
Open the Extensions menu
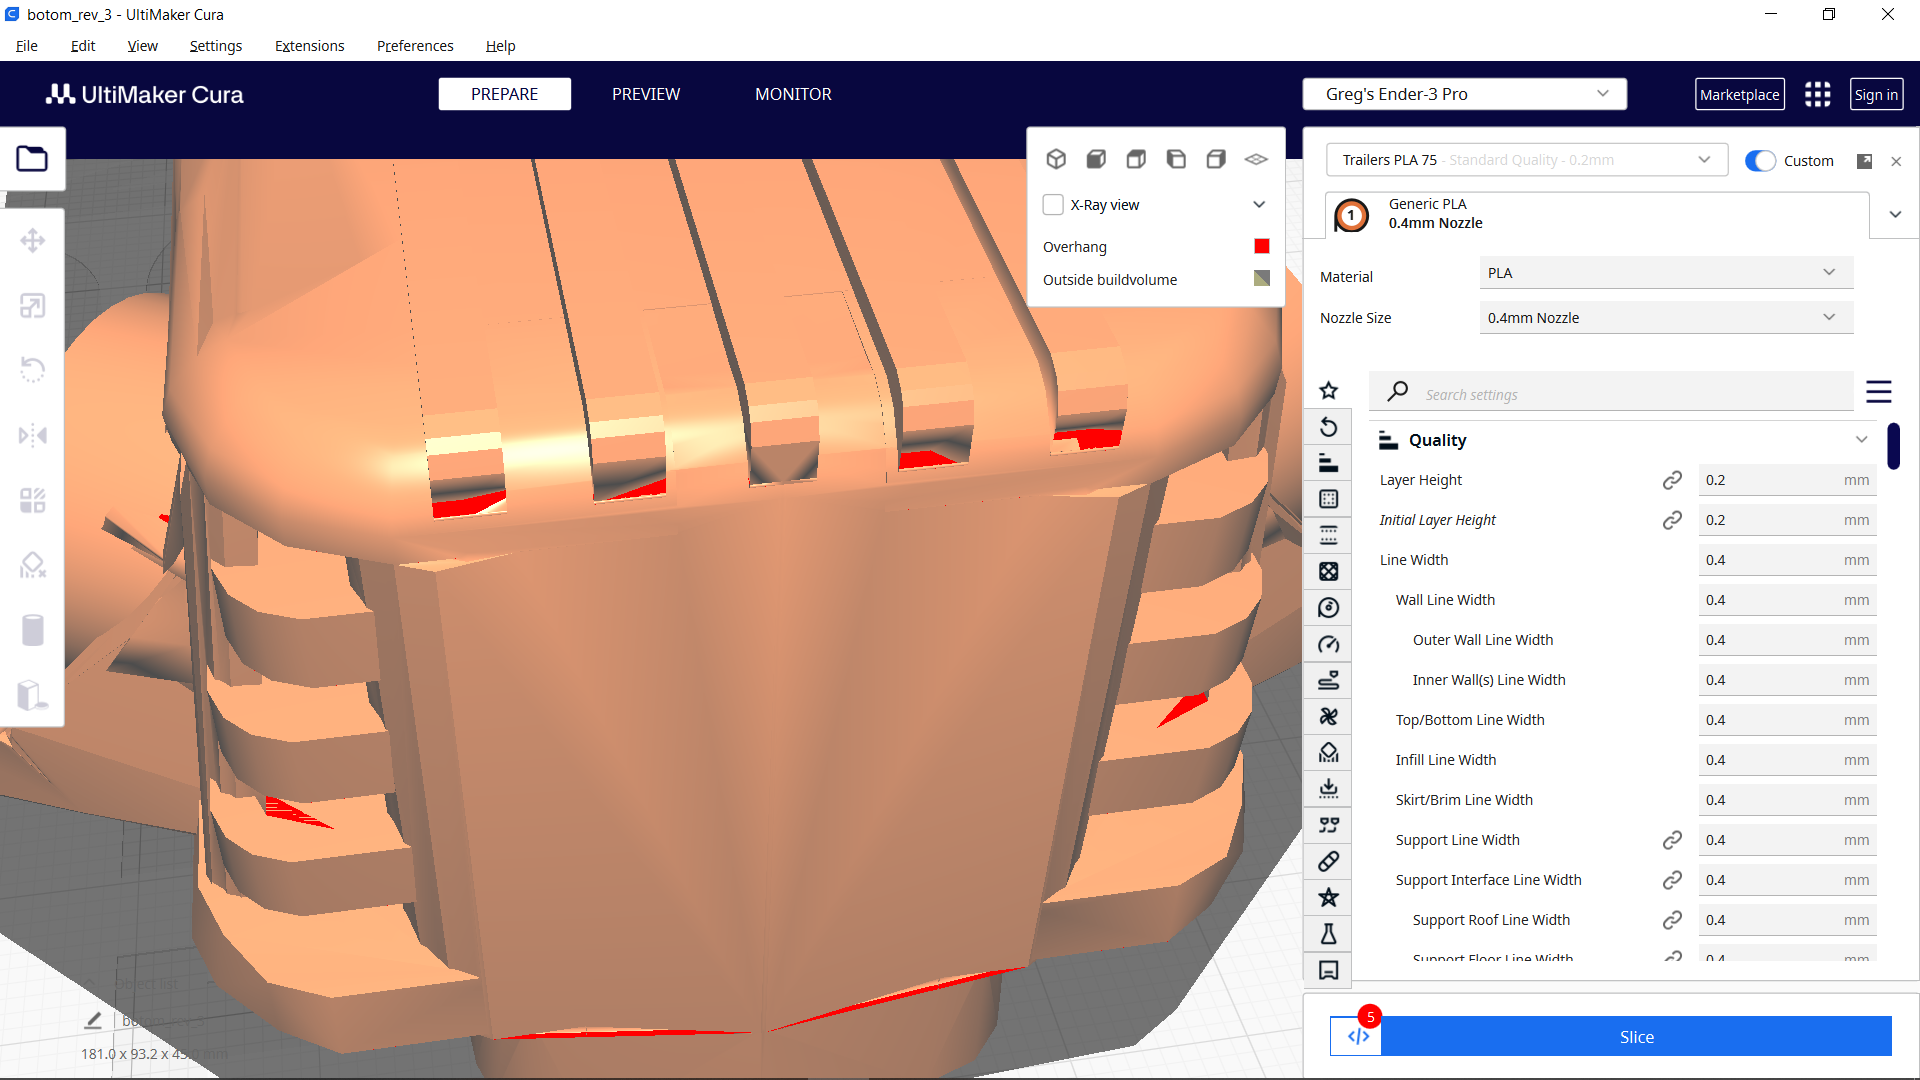click(309, 46)
